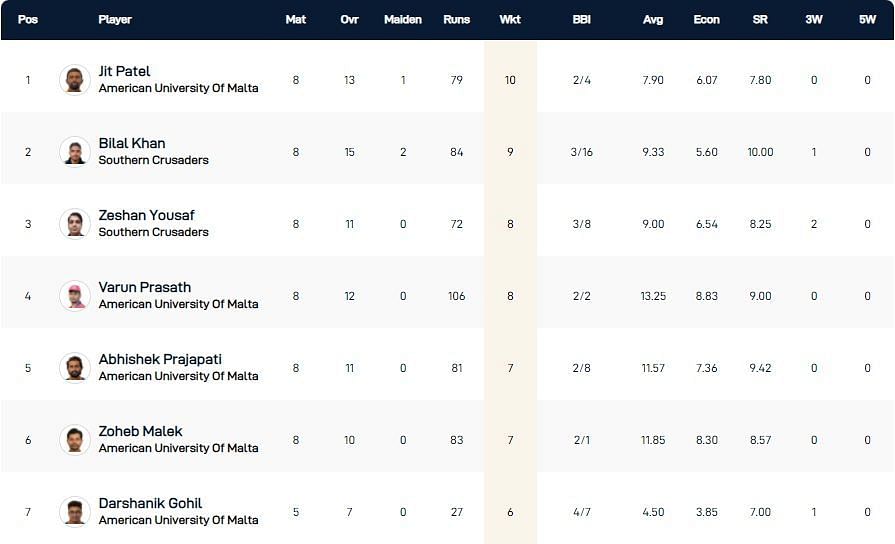Click Zoheb Malek's player avatar

pos(75,440)
